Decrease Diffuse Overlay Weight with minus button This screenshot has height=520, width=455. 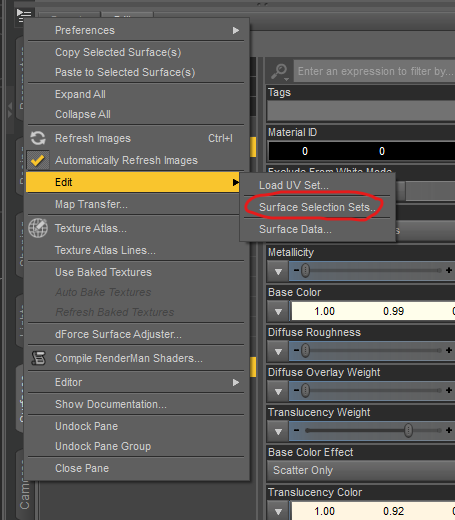click(x=296, y=390)
